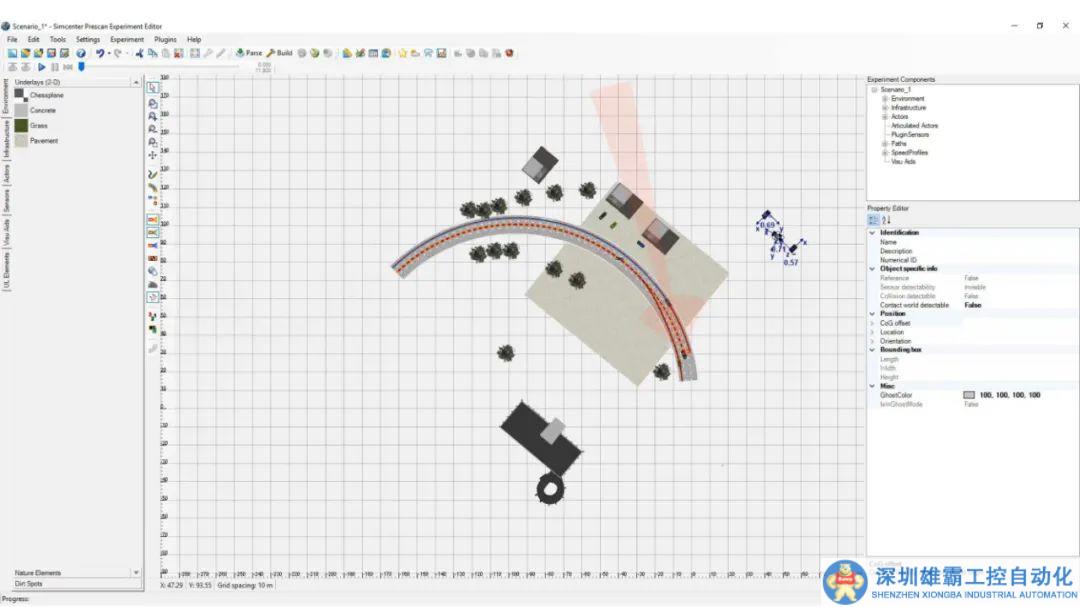The image size is (1080, 607).
Task: Expand the Actors tree node
Action: (885, 117)
